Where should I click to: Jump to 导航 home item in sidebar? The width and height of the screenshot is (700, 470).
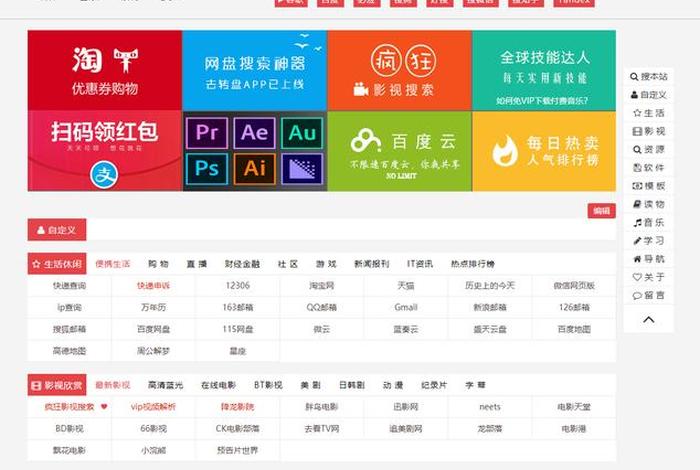coord(649,259)
